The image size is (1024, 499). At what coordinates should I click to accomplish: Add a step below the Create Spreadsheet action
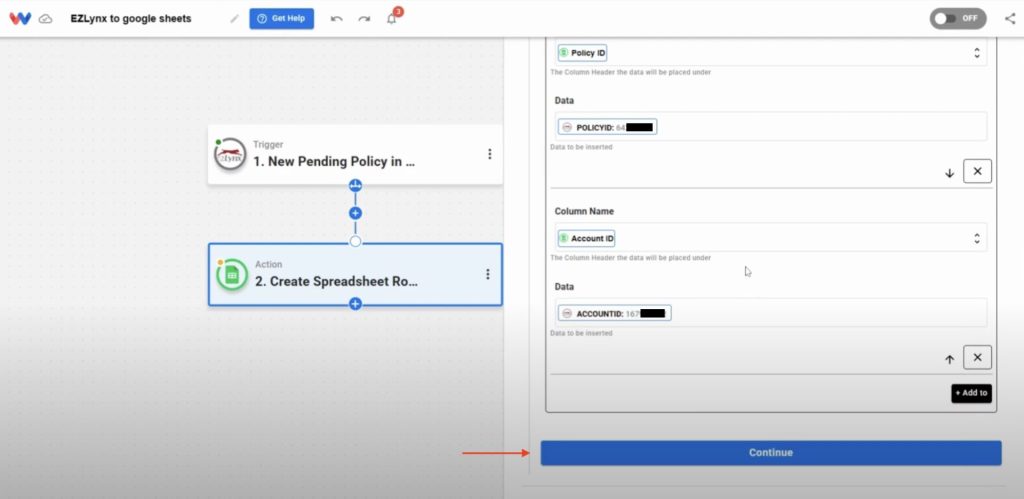[355, 304]
